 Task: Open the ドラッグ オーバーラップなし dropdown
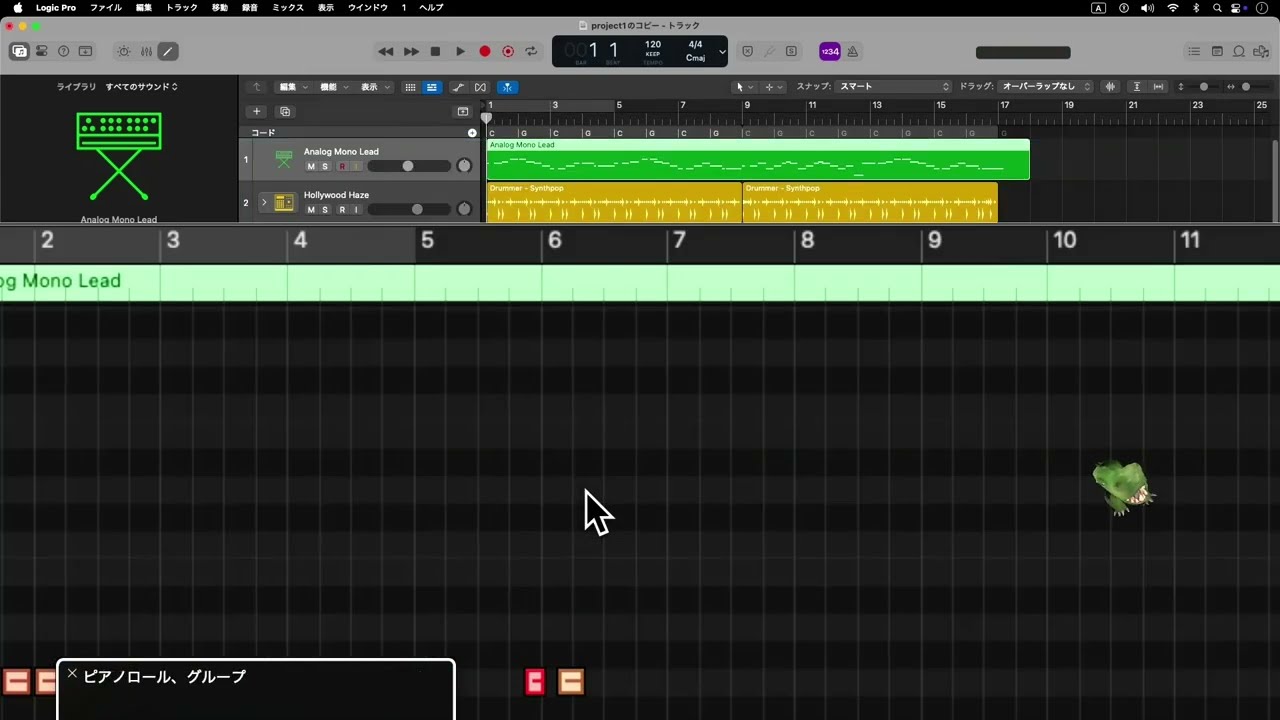(1046, 87)
